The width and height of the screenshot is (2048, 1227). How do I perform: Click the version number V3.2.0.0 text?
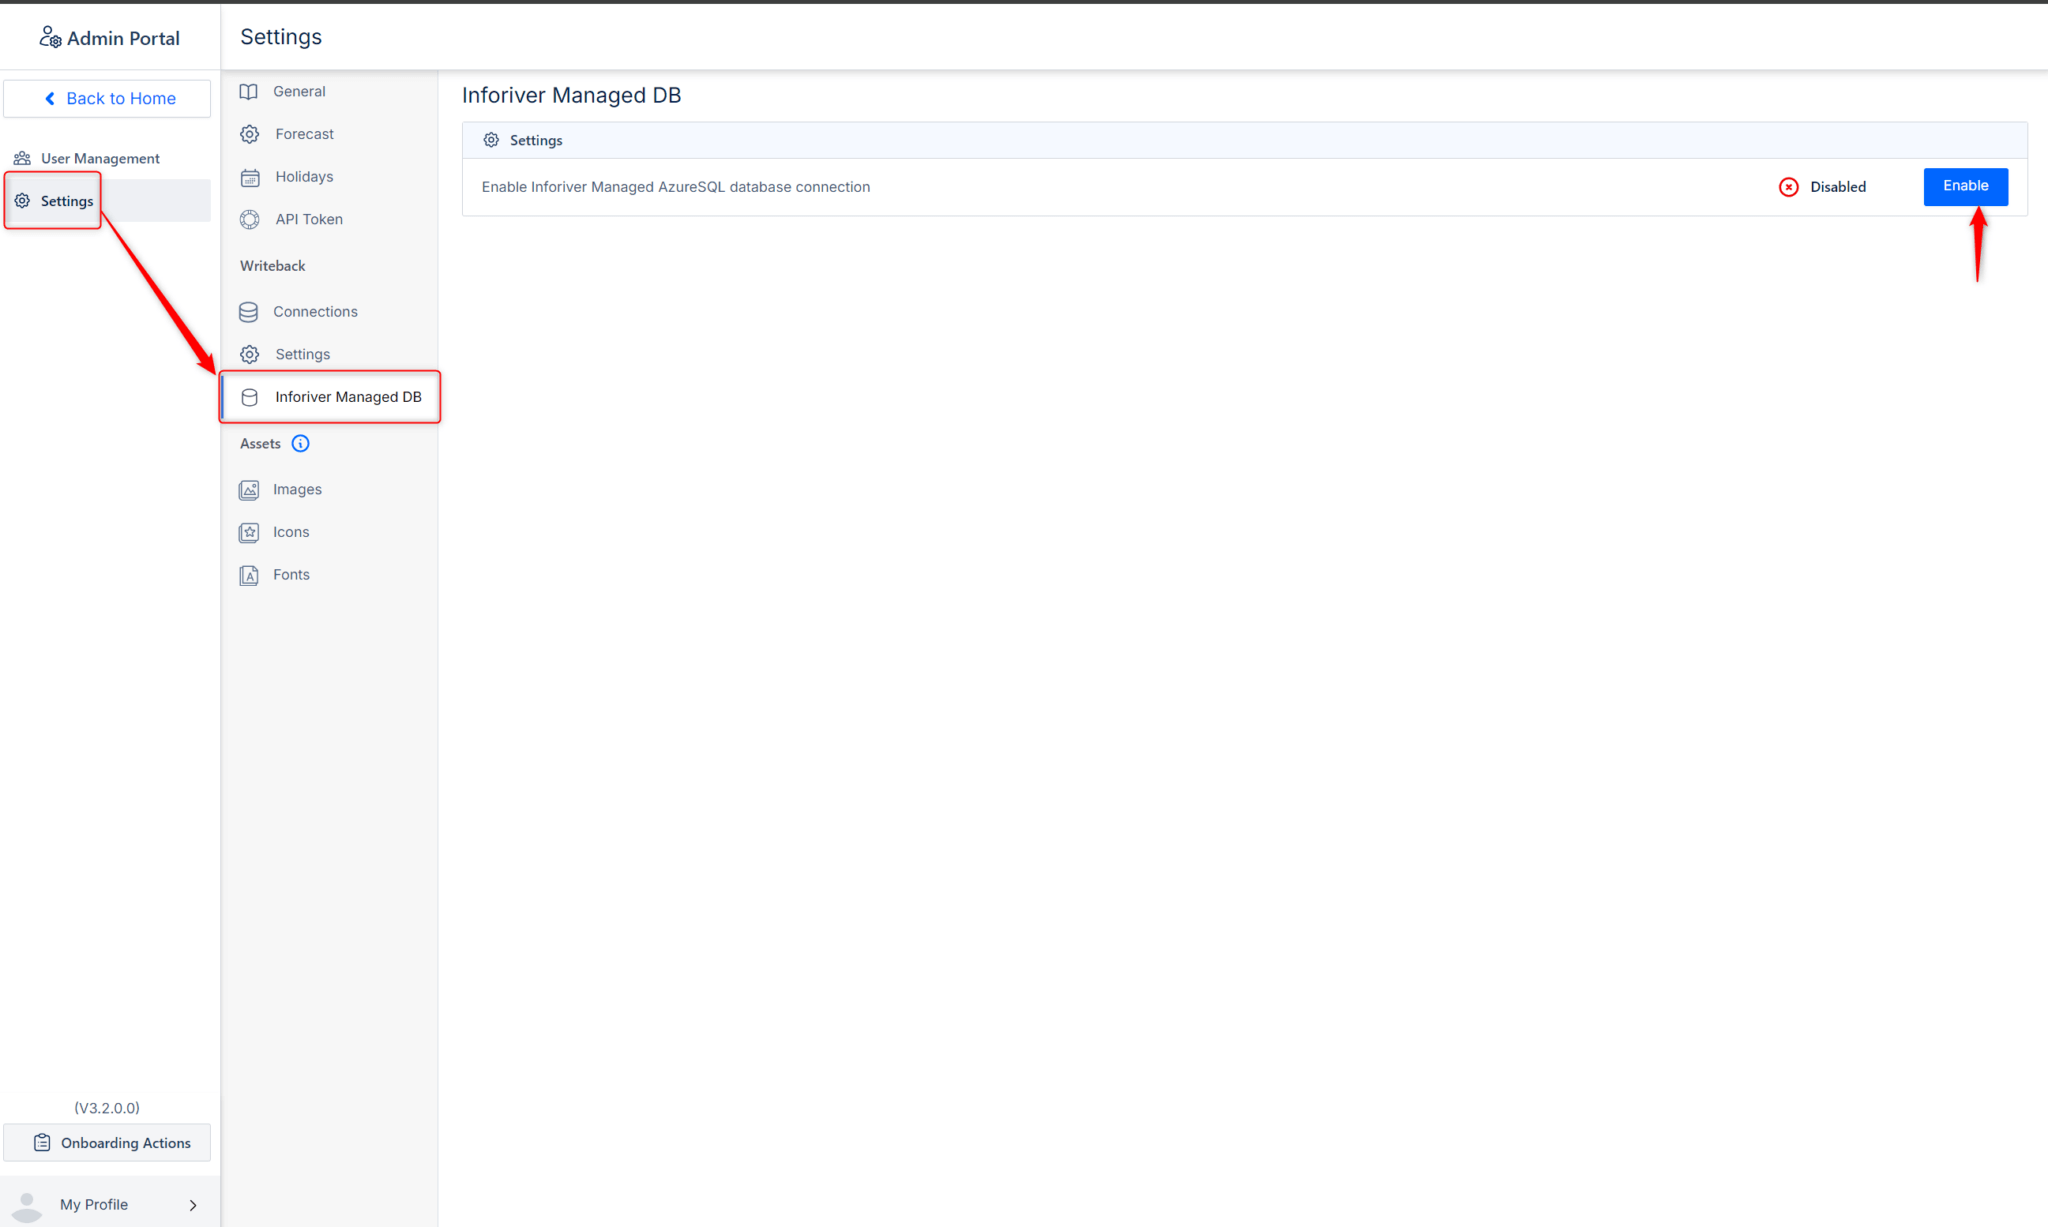point(107,1107)
